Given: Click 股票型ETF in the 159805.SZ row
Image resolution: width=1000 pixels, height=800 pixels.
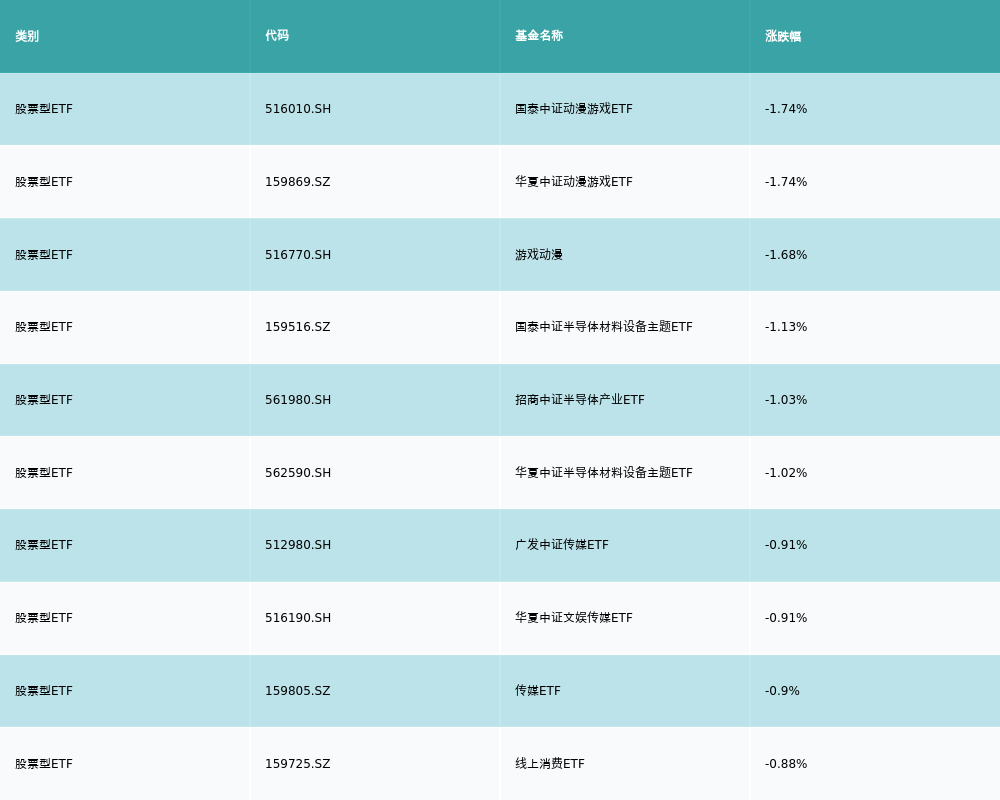Looking at the screenshot, I should (44, 691).
